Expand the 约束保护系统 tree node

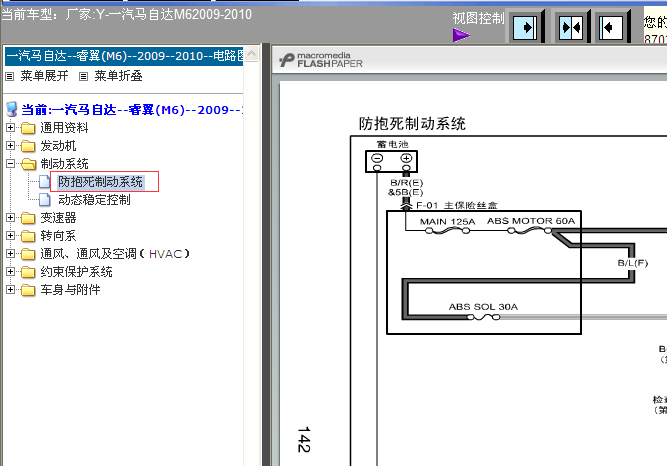pos(11,272)
